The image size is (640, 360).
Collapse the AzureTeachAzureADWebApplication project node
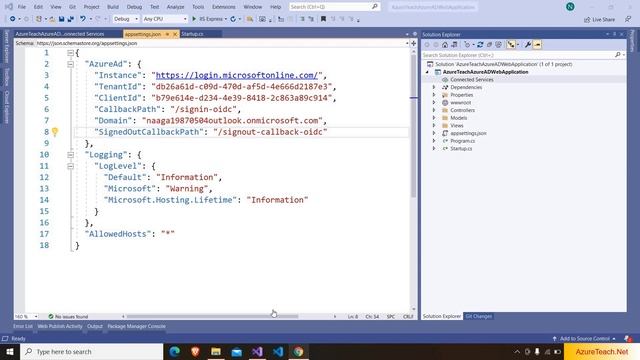[x=427, y=72]
